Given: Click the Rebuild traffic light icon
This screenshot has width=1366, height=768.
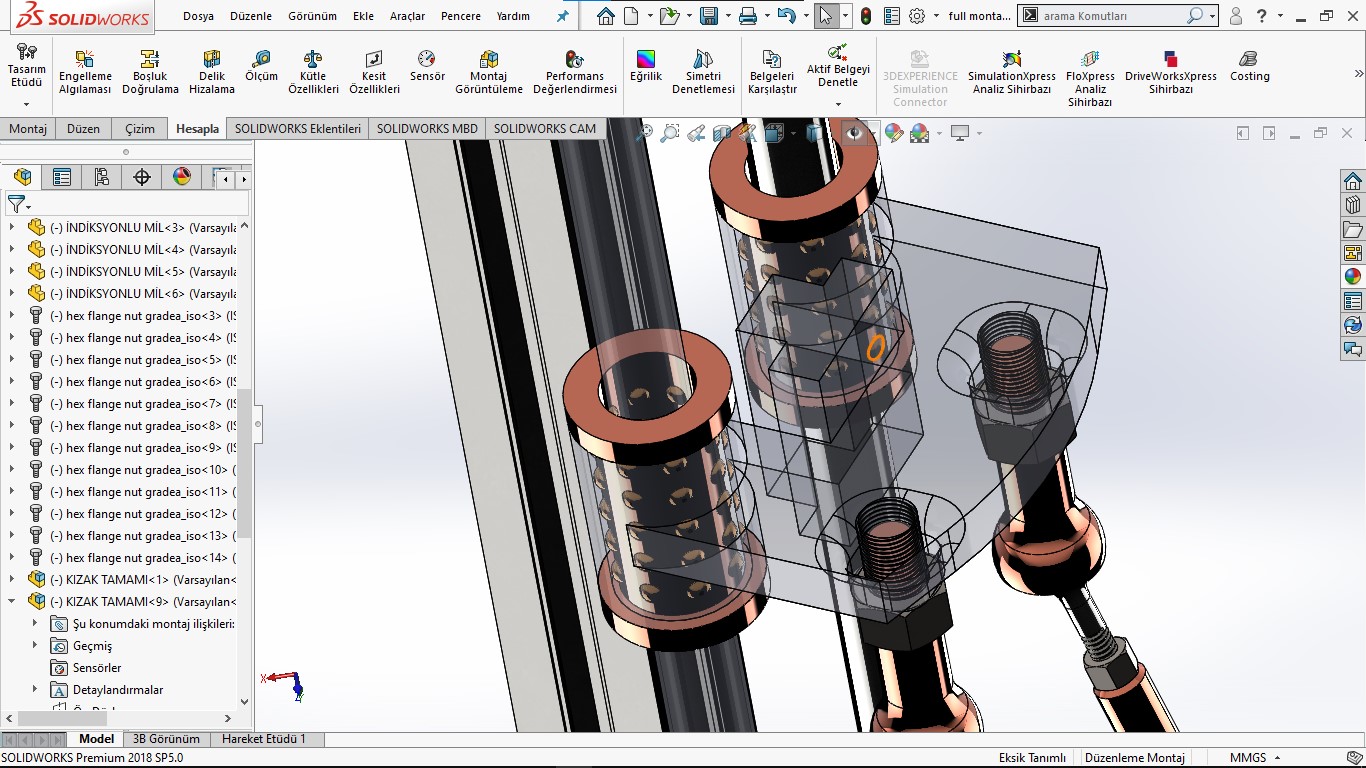Looking at the screenshot, I should pyautogui.click(x=866, y=16).
